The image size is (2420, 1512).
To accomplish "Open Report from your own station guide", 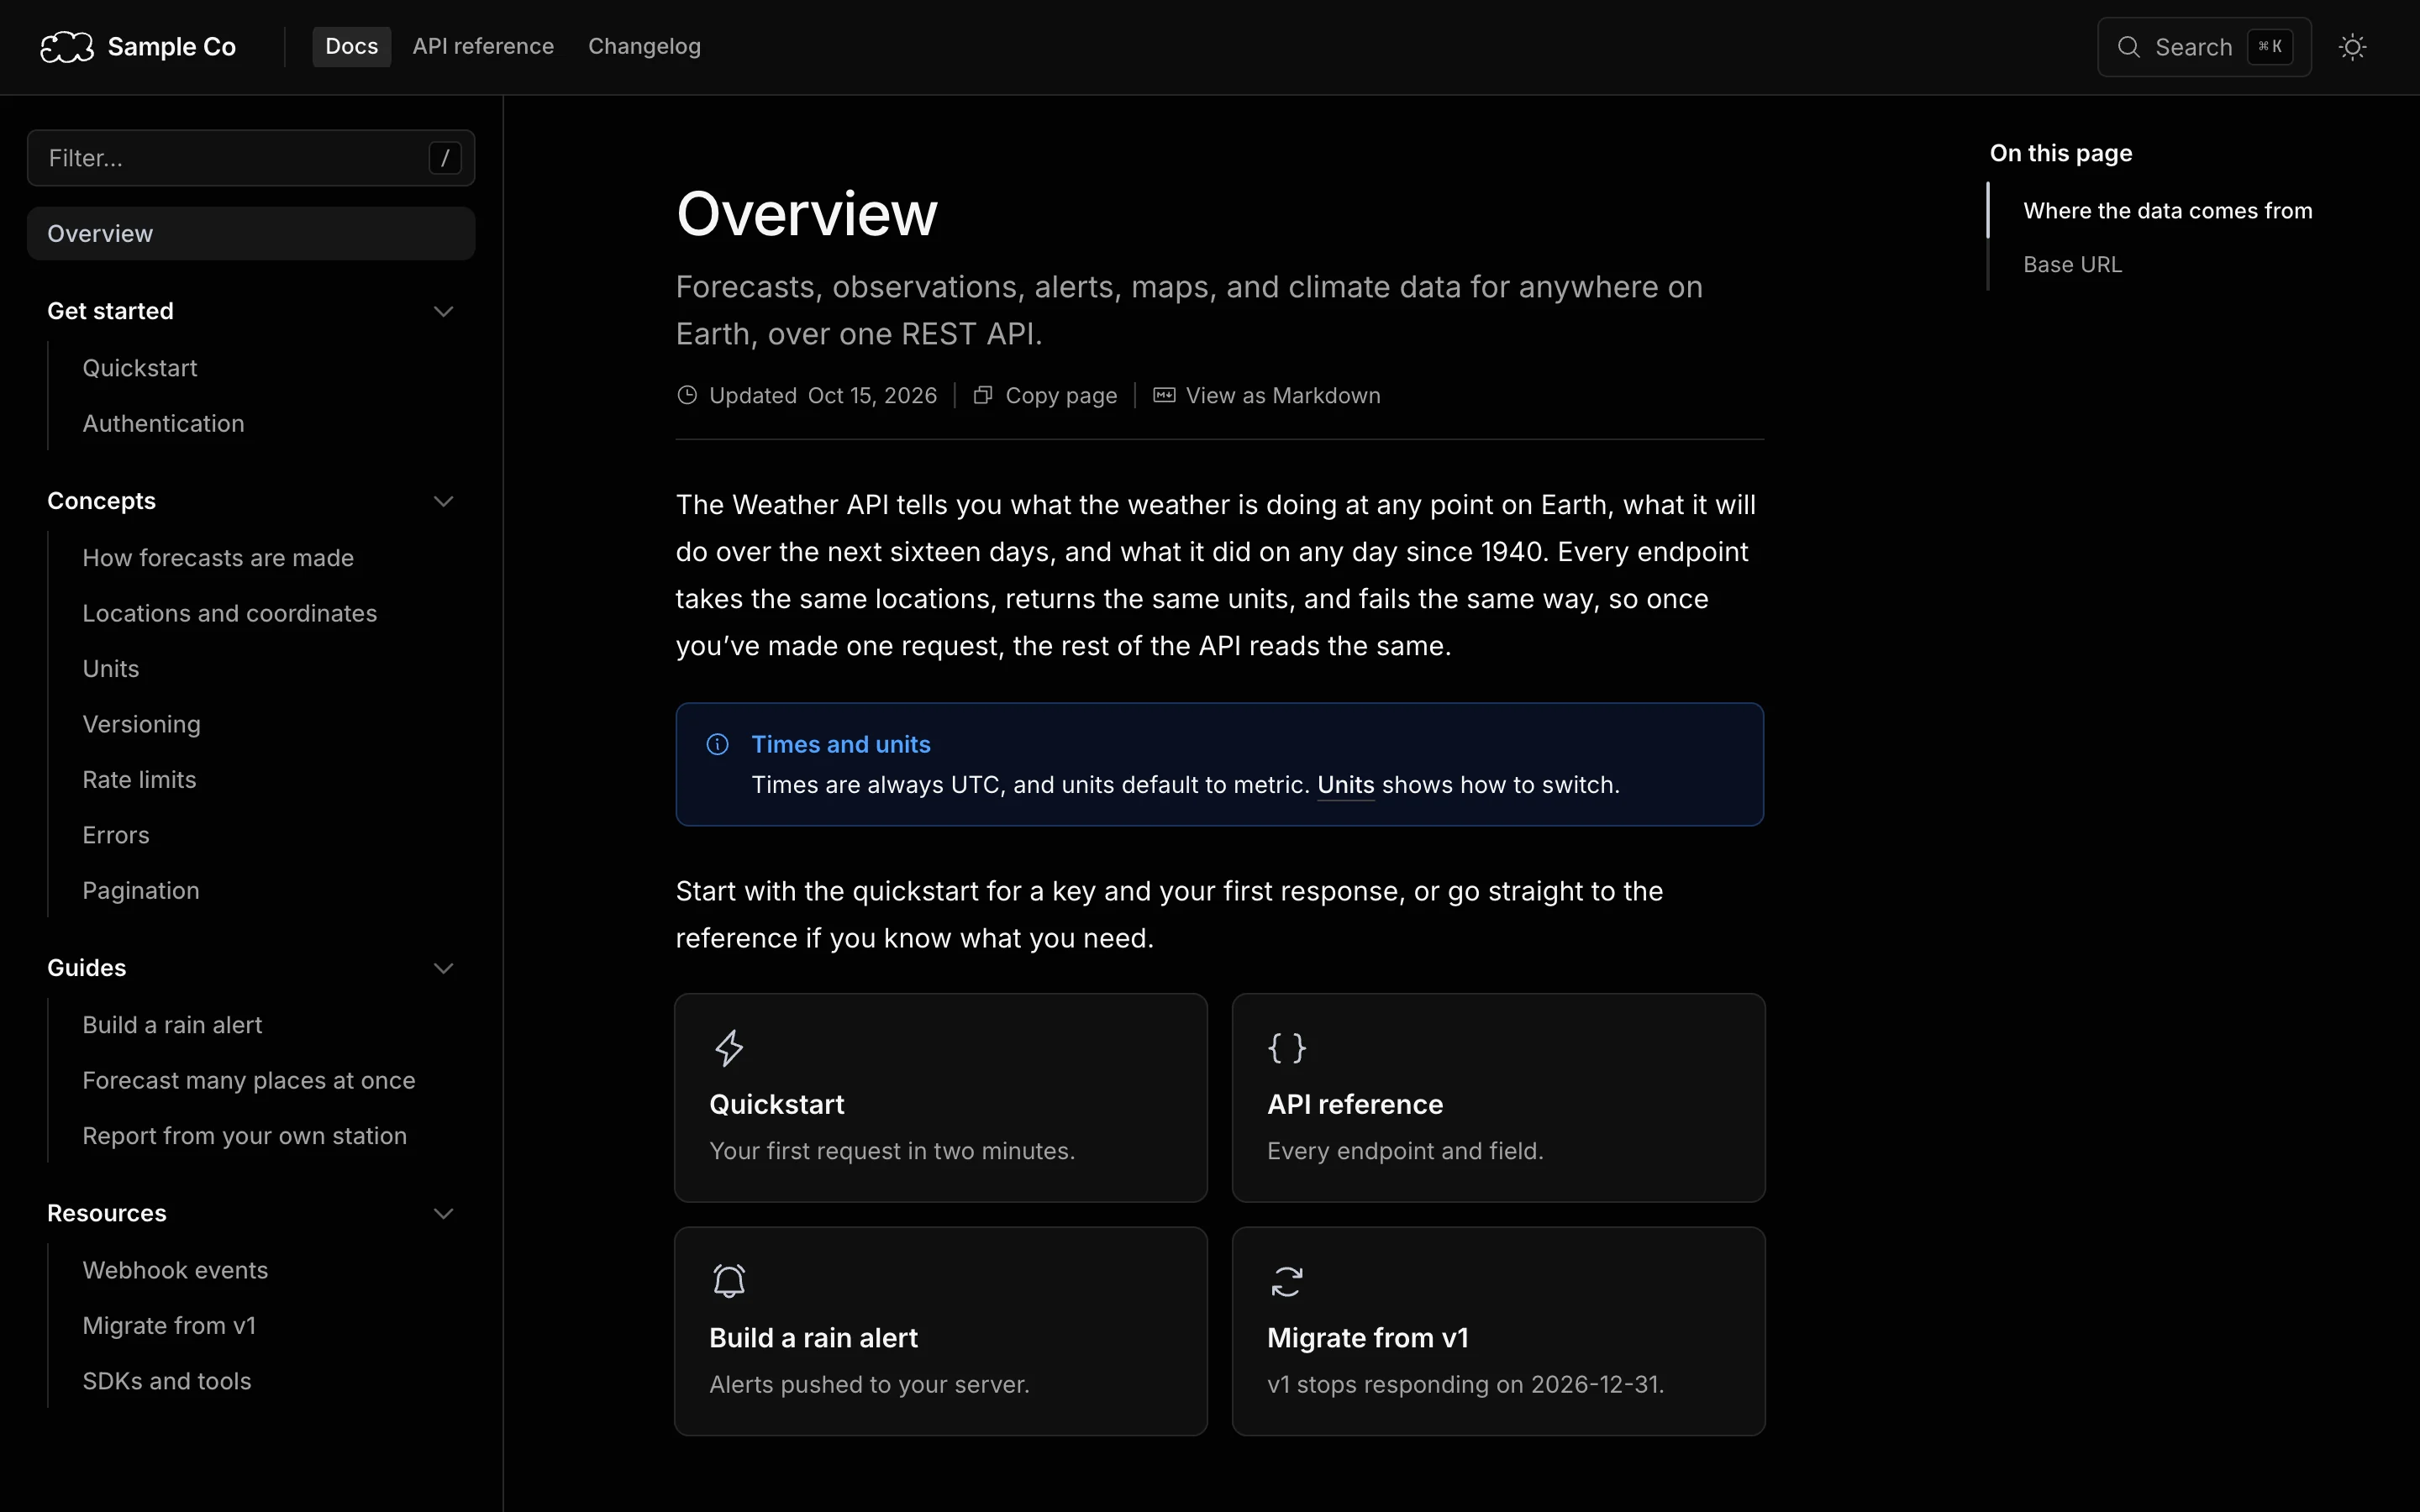I will (245, 1136).
